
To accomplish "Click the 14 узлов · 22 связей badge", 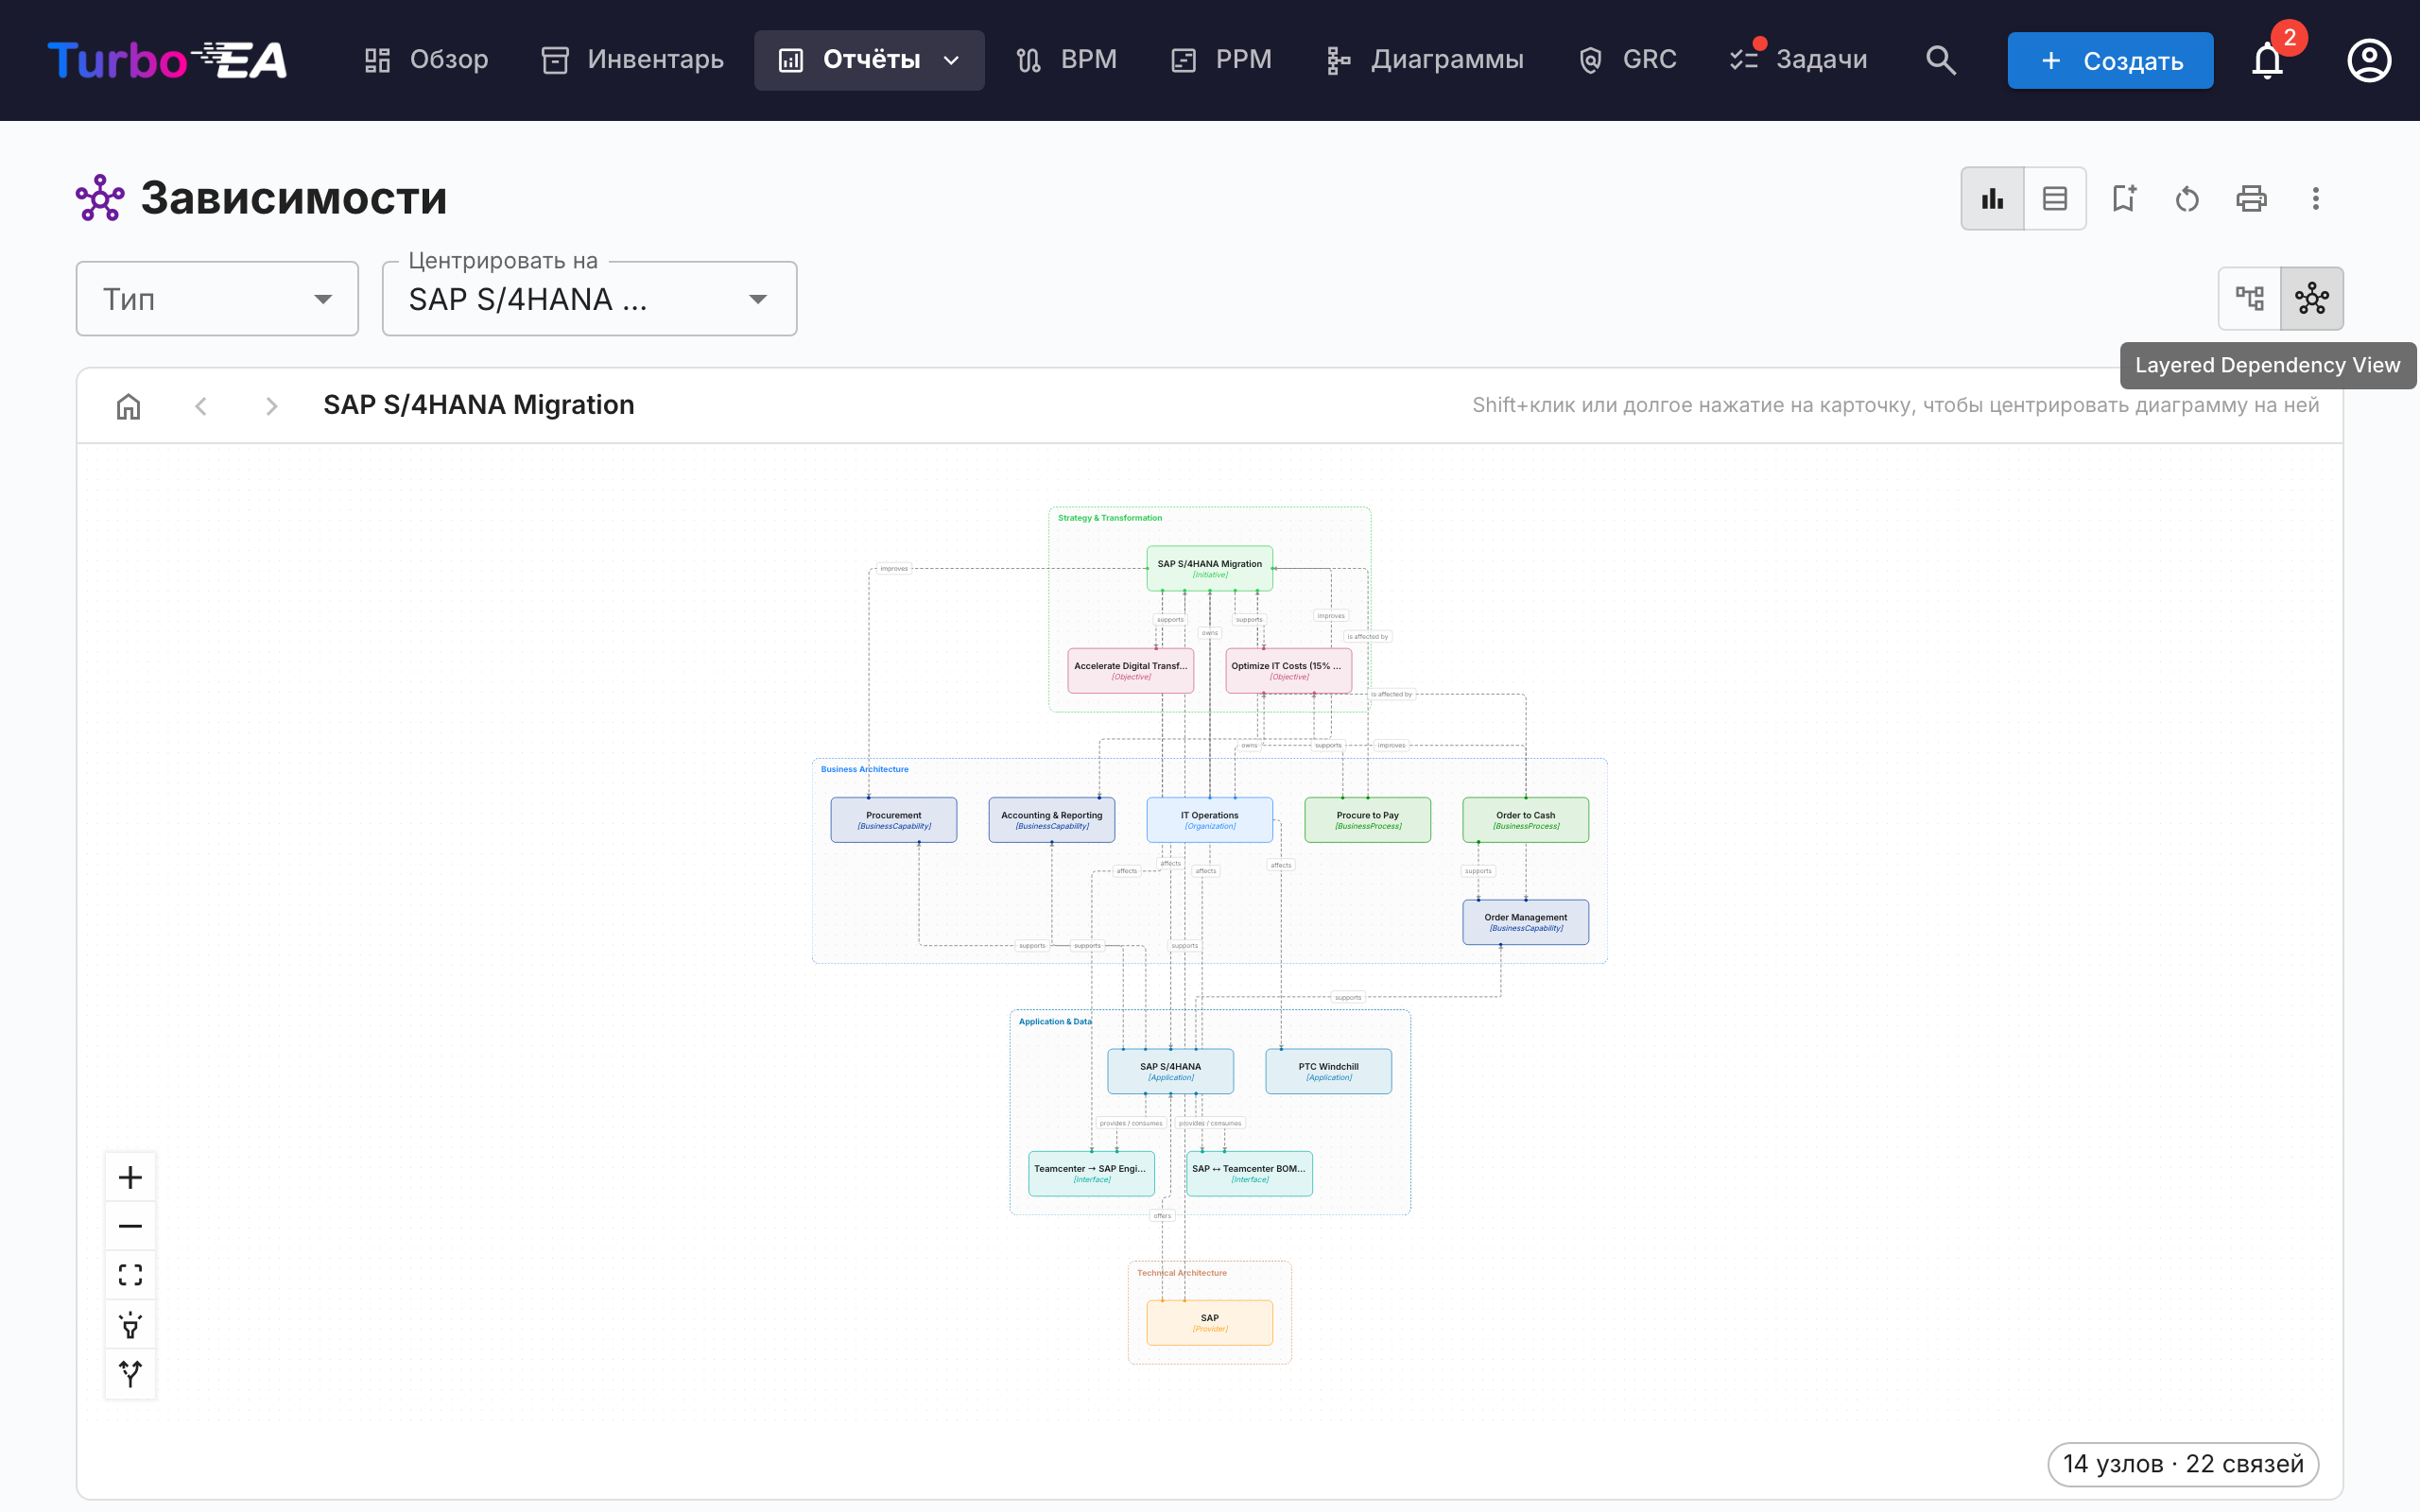I will coord(2183,1464).
